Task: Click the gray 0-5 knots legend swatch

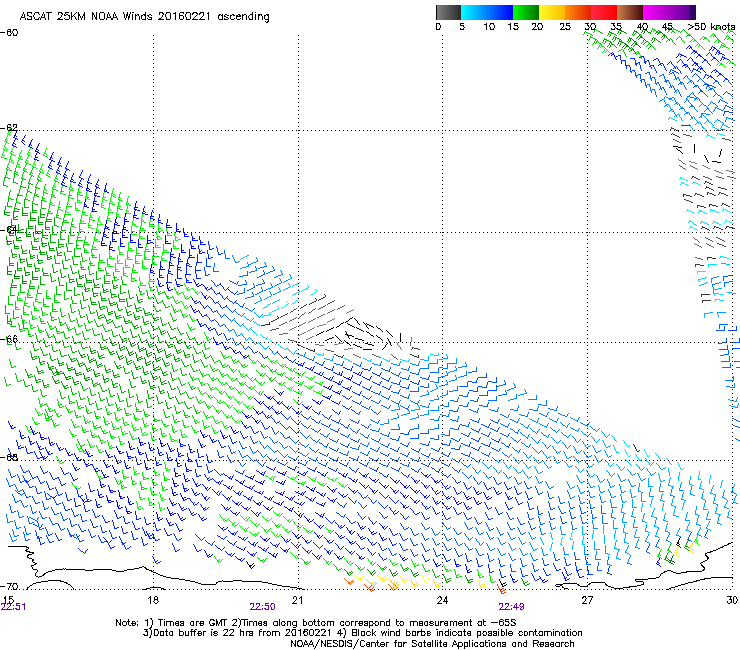Action: (448, 12)
